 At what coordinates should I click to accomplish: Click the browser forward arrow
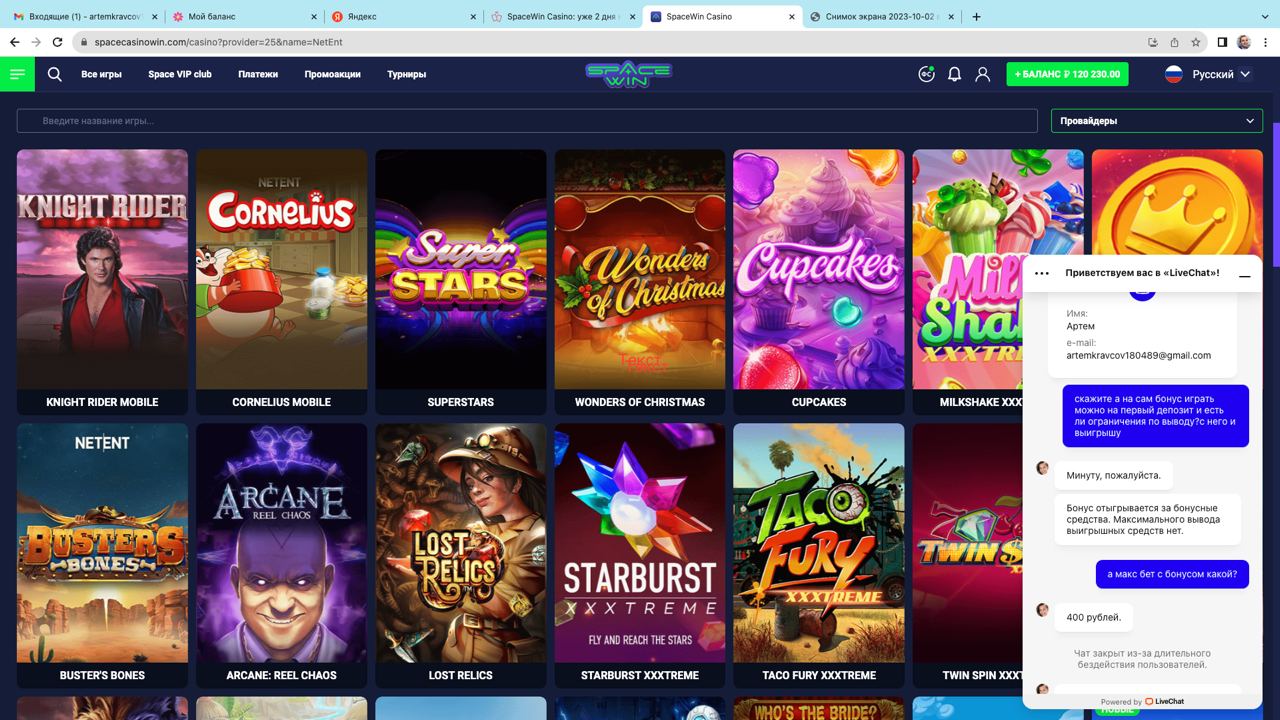click(x=36, y=42)
